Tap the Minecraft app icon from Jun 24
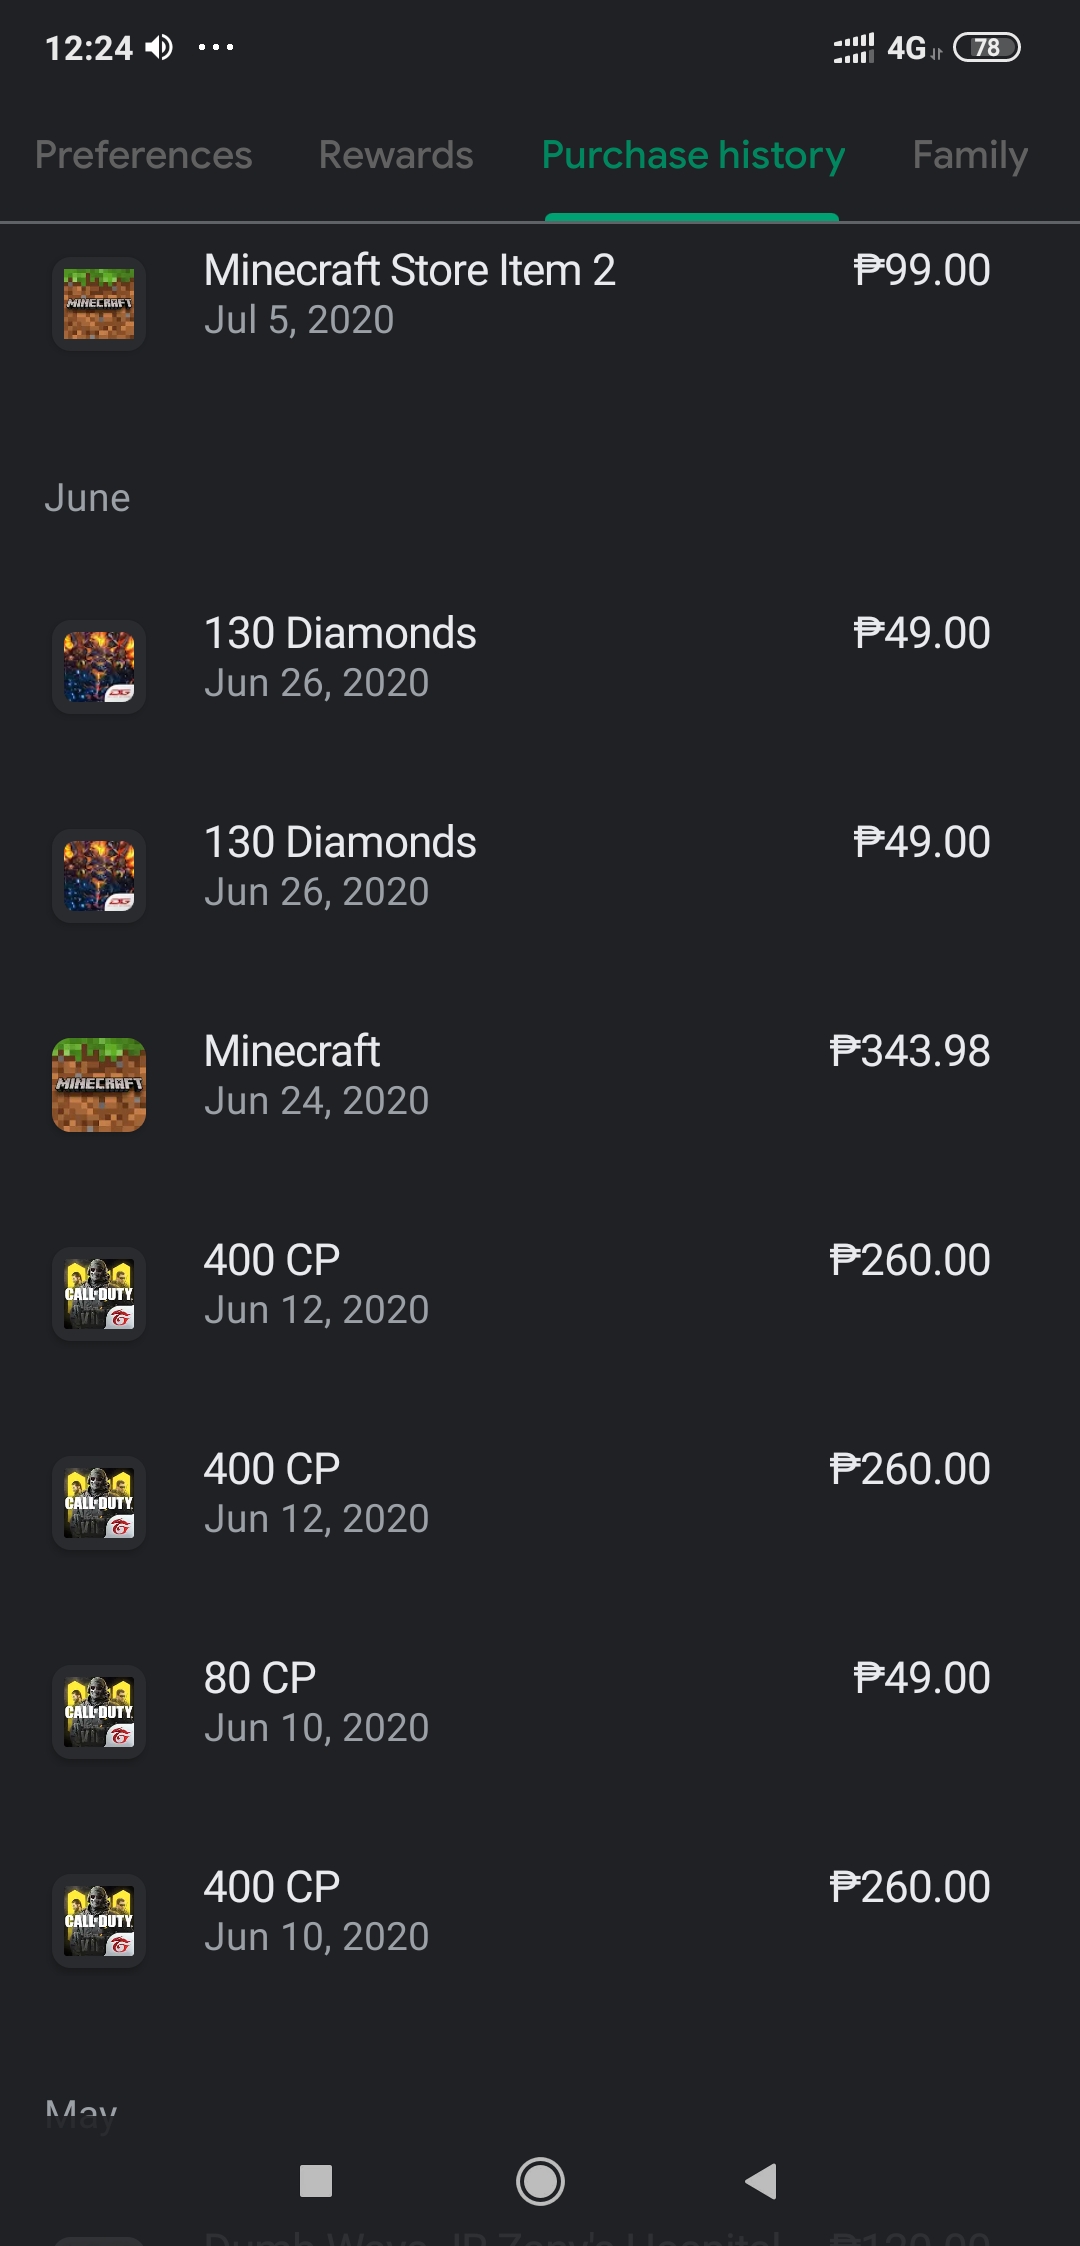 [x=99, y=1085]
